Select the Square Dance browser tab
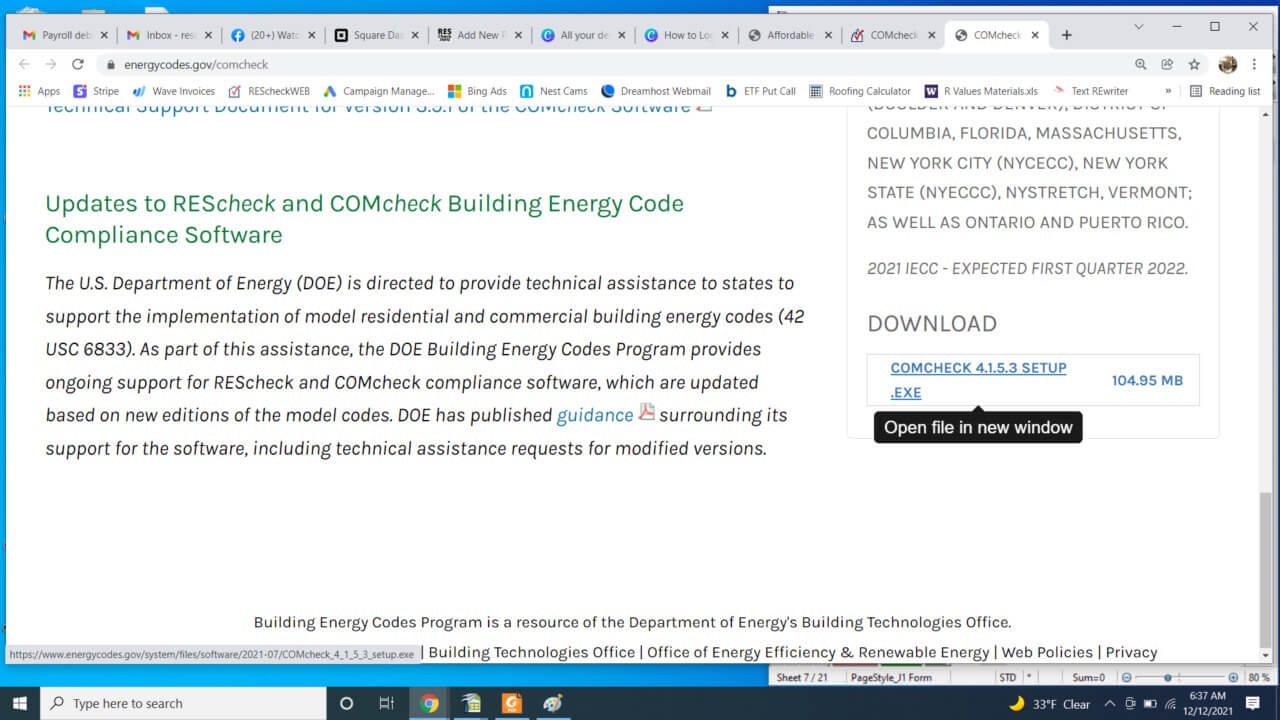 tap(374, 32)
